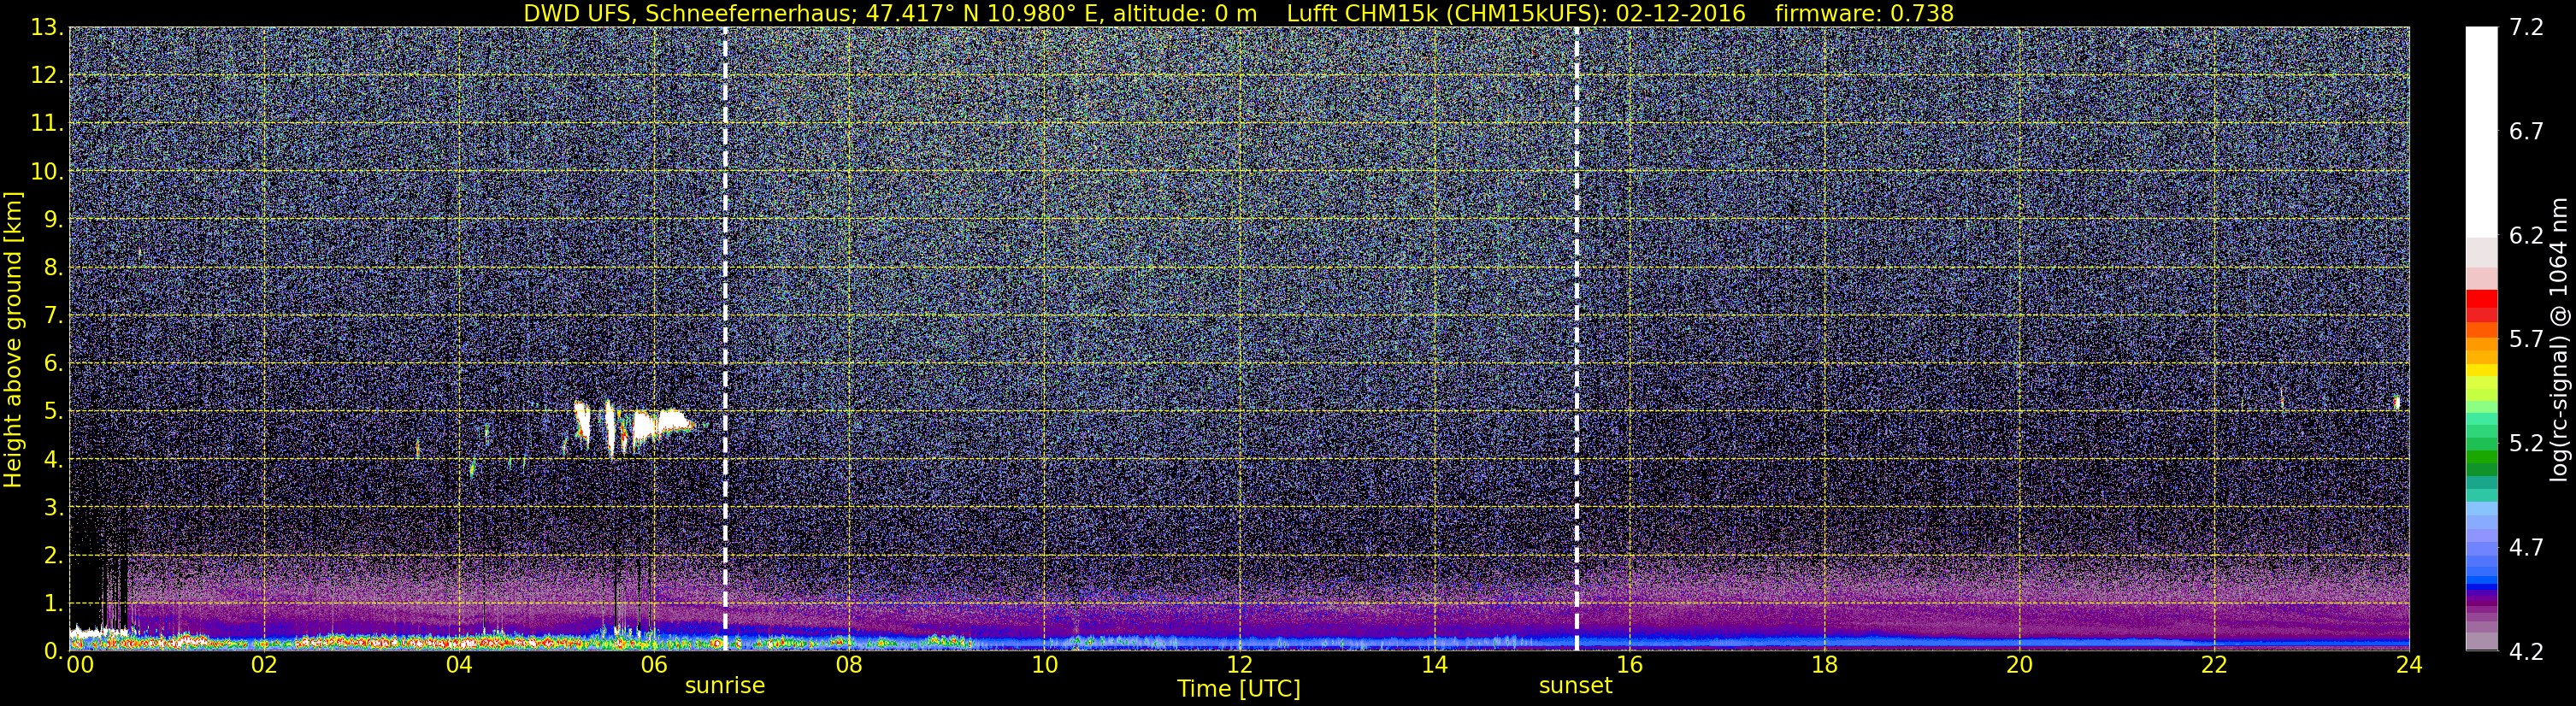
Task: Click the colorbar tick label "4.7"
Action: point(2527,548)
